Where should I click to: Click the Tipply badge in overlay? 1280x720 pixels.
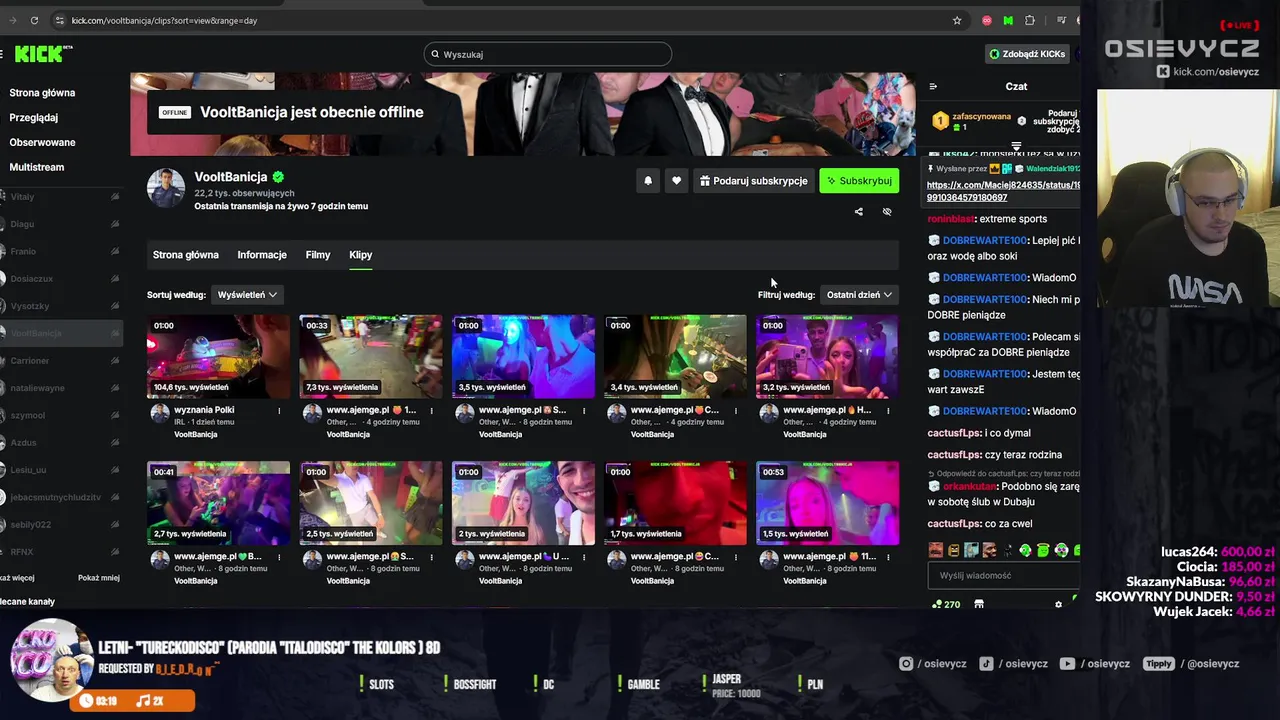pos(1159,663)
